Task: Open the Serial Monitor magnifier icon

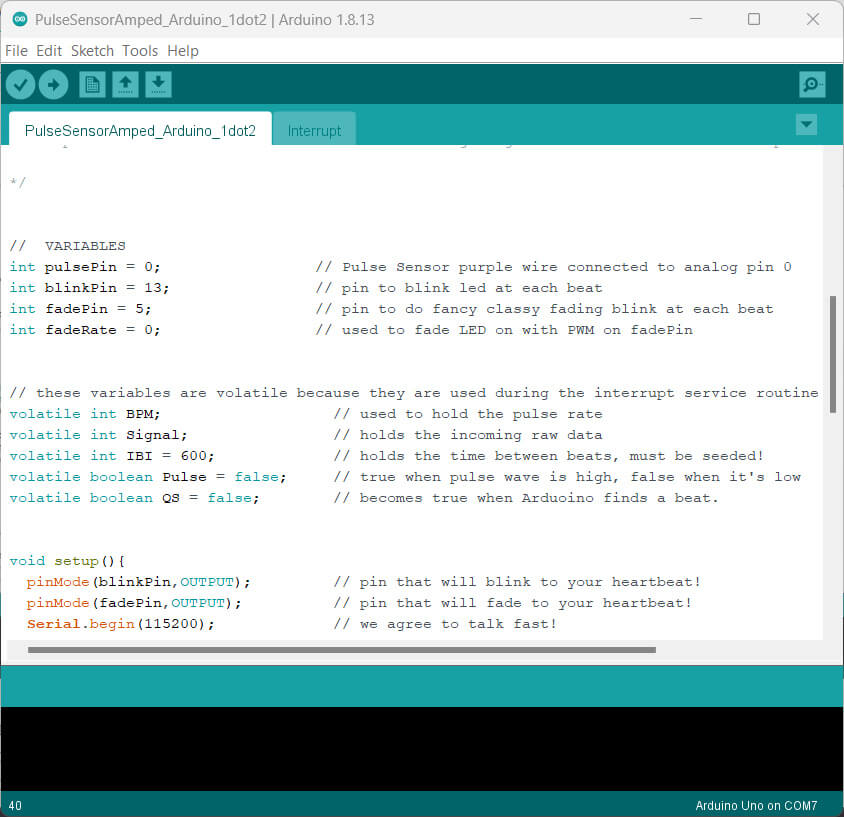Action: click(812, 85)
